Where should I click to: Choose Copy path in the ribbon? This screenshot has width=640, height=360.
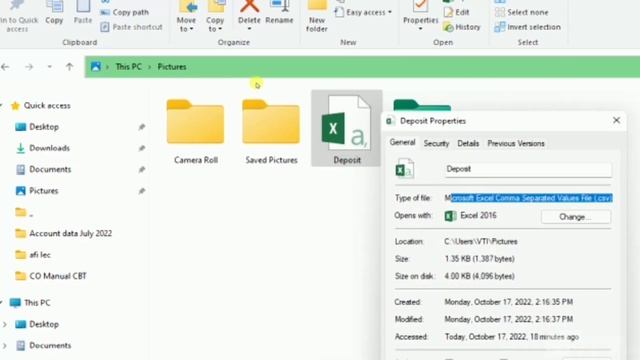pos(124,12)
